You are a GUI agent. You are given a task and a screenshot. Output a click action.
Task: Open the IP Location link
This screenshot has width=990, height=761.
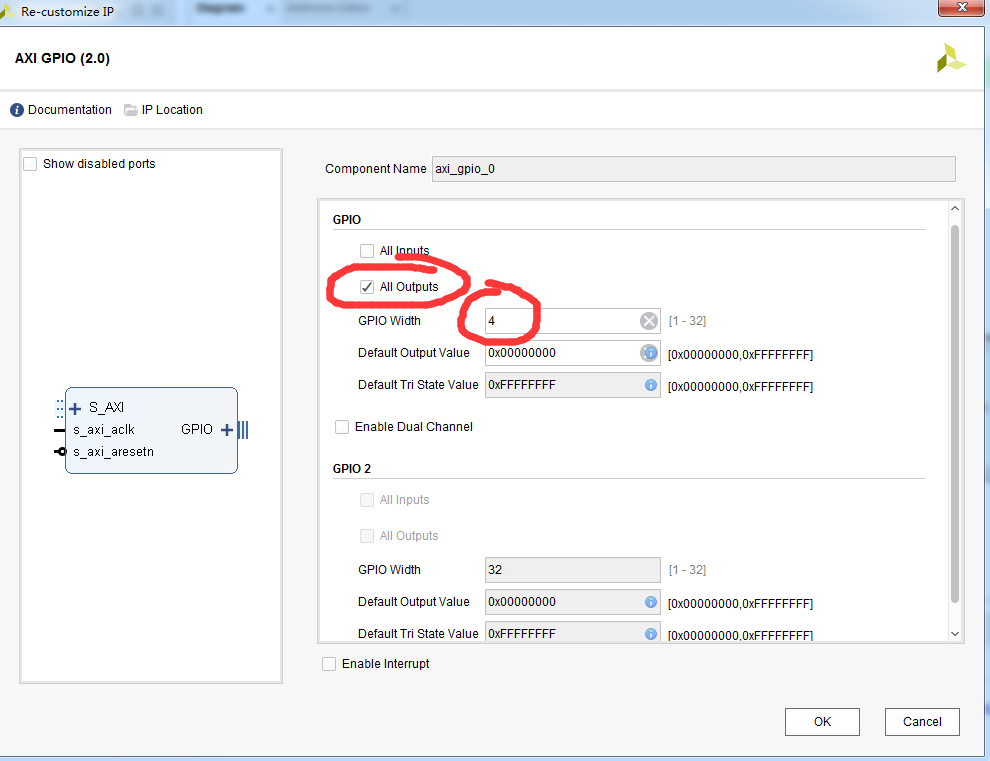pyautogui.click(x=172, y=110)
